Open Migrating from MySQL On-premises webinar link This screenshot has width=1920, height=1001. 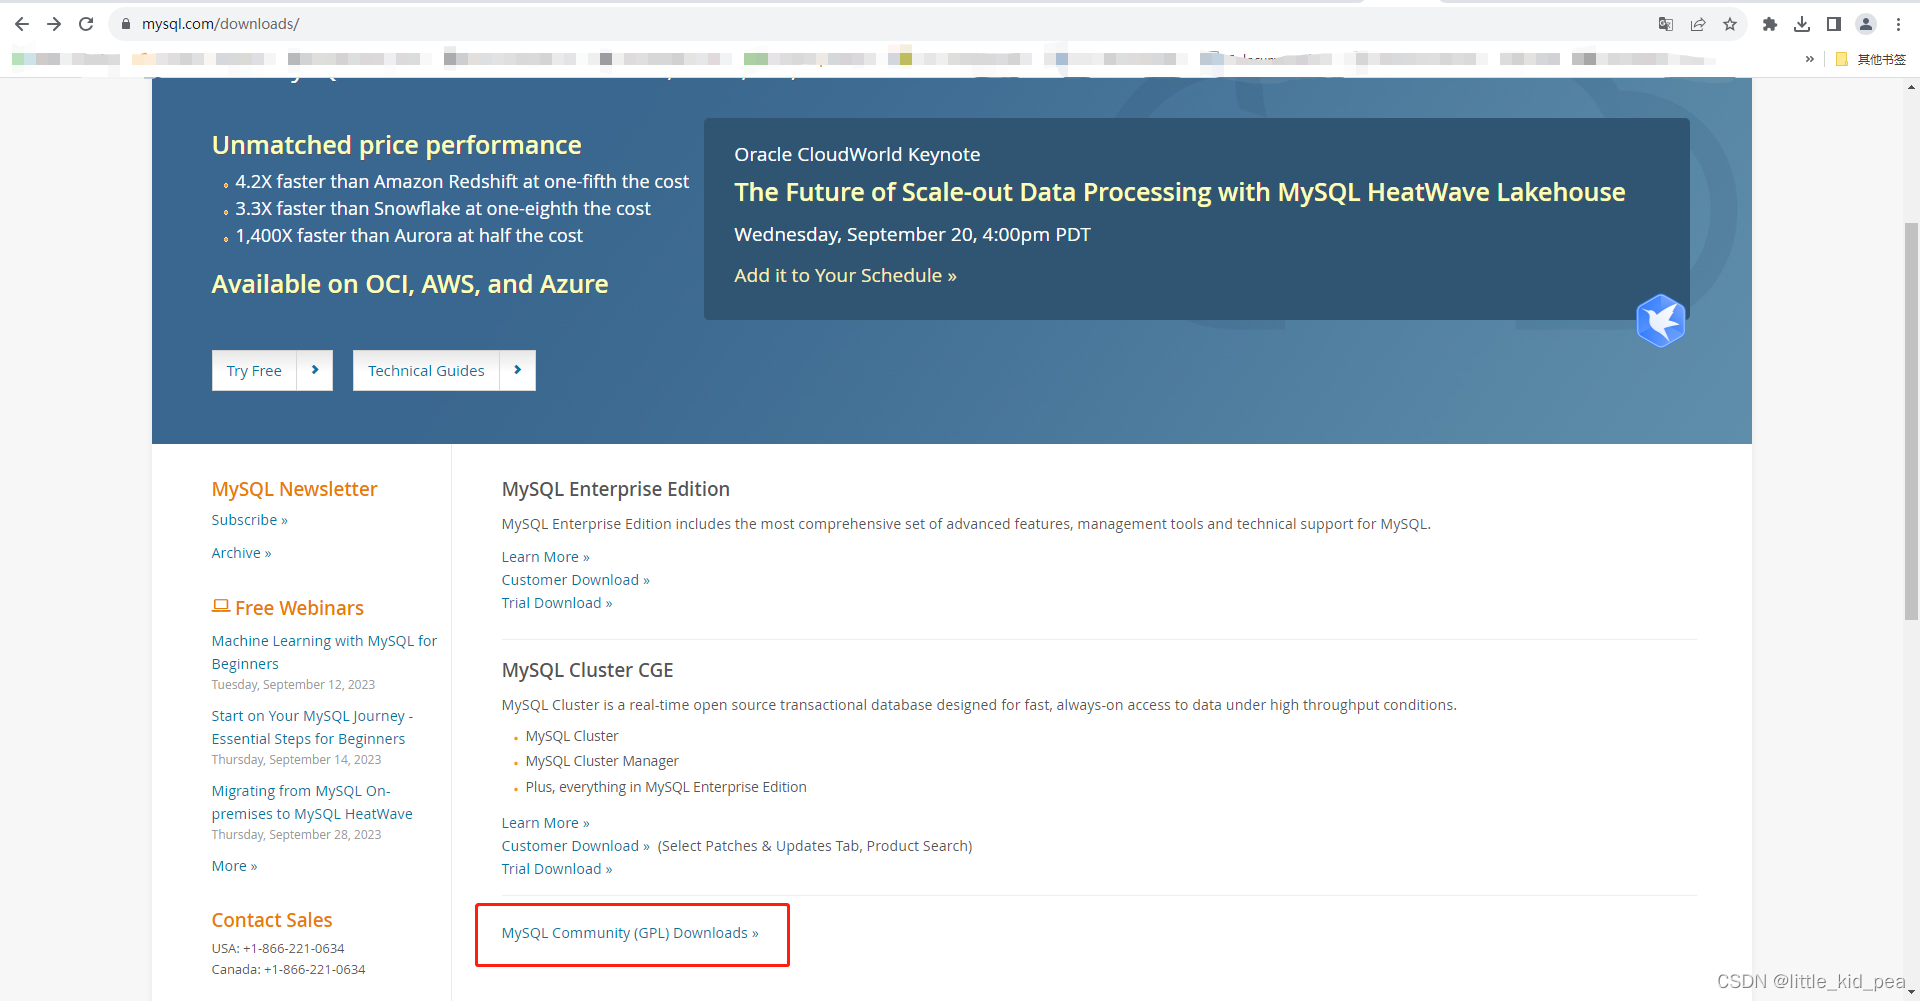tap(312, 802)
